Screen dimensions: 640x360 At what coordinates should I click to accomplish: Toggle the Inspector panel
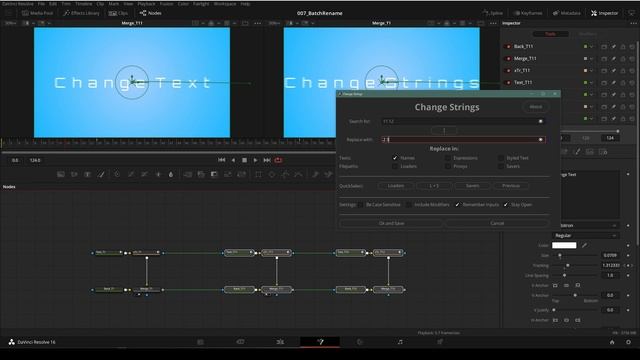pos(604,13)
